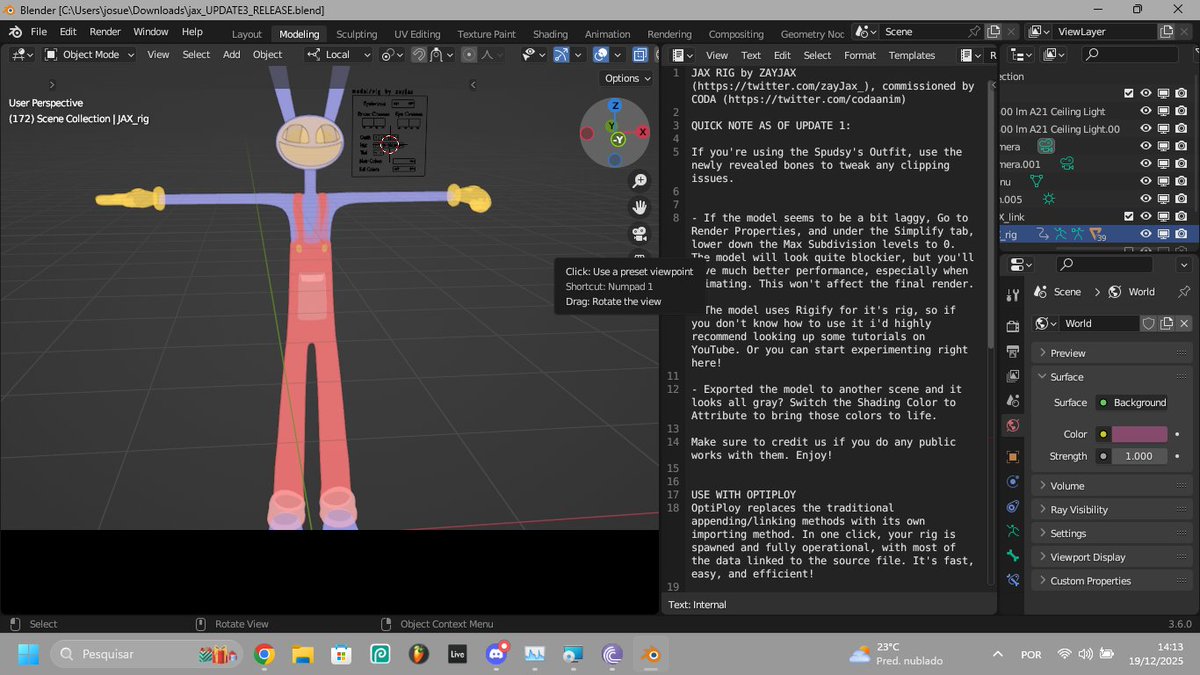Screen dimensions: 1200x675
Task: Click the blue Z axis on navigation gizmo
Action: click(x=615, y=105)
